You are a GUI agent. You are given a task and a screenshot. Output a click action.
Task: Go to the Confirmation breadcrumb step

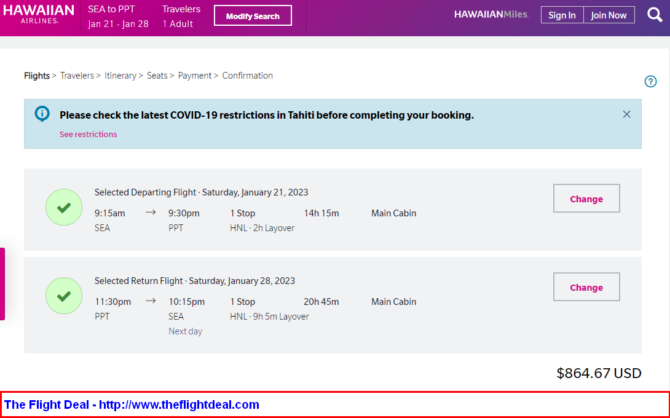click(x=247, y=76)
